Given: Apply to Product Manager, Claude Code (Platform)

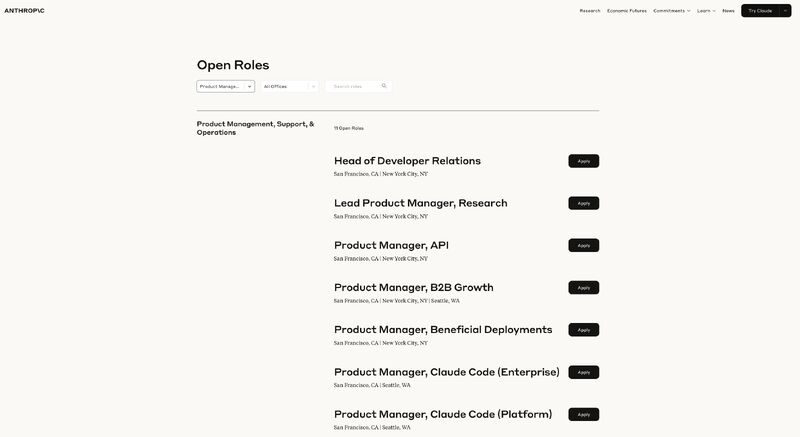Looking at the screenshot, I should (584, 415).
